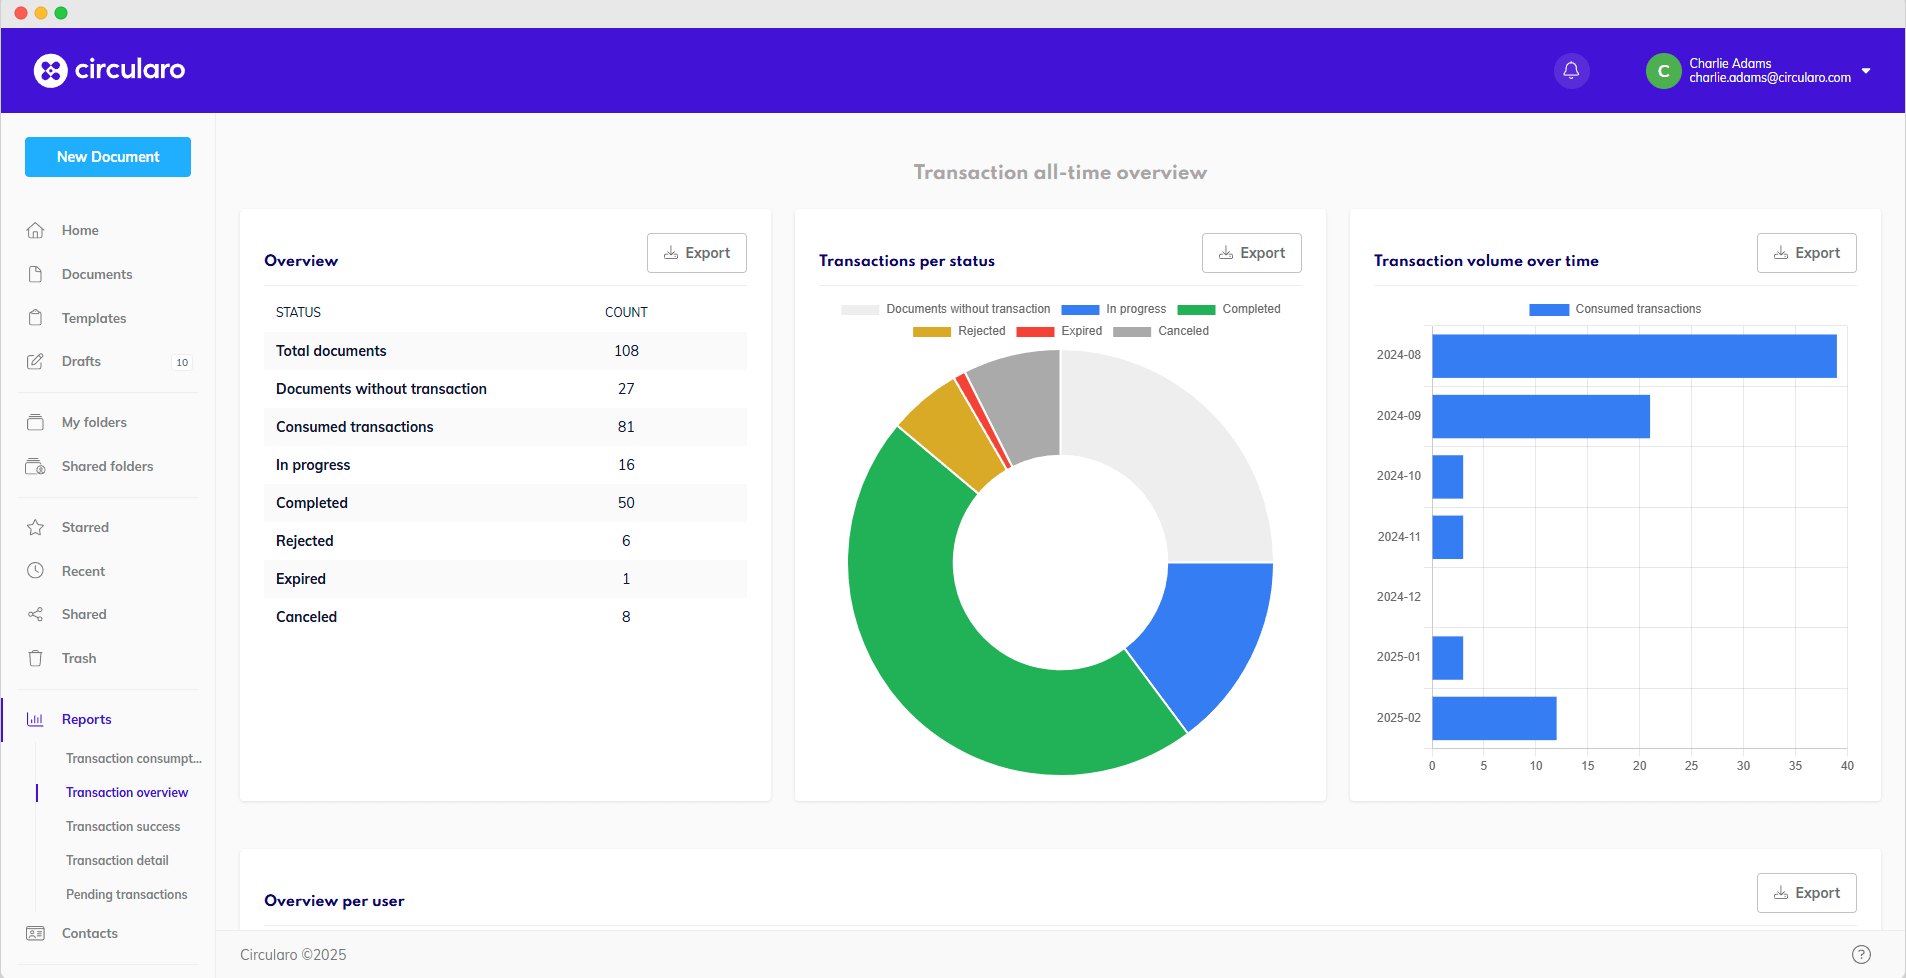This screenshot has width=1906, height=978.
Task: Click the Trash bin icon
Action: click(x=35, y=658)
